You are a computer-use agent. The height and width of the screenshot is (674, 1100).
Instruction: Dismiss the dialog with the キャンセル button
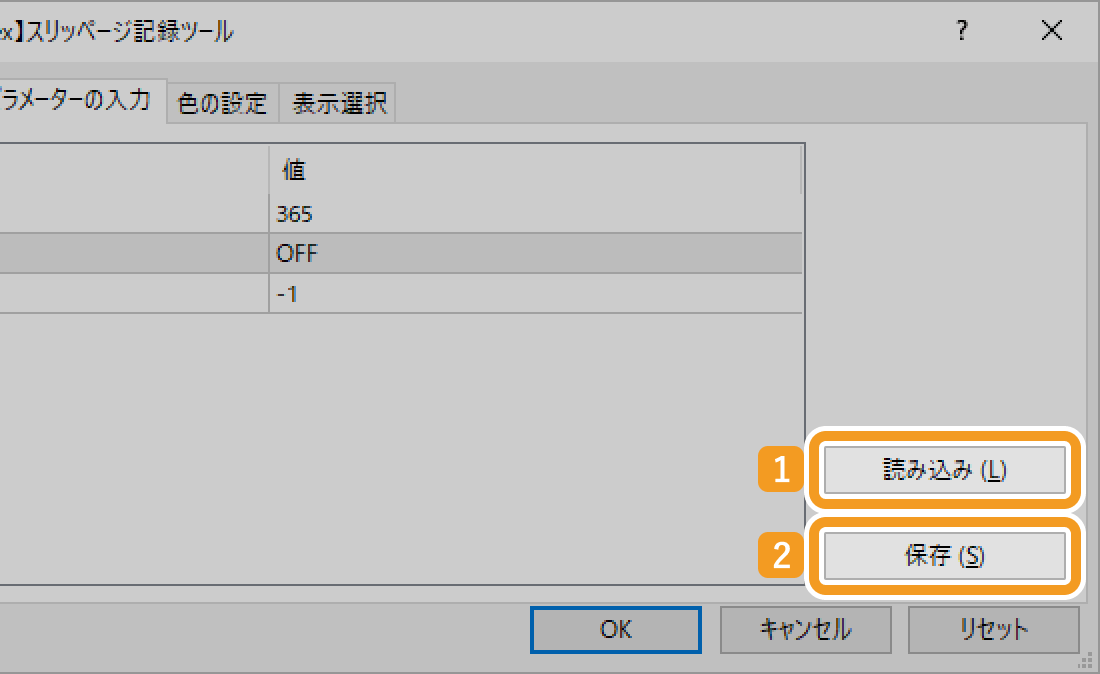pos(805,629)
